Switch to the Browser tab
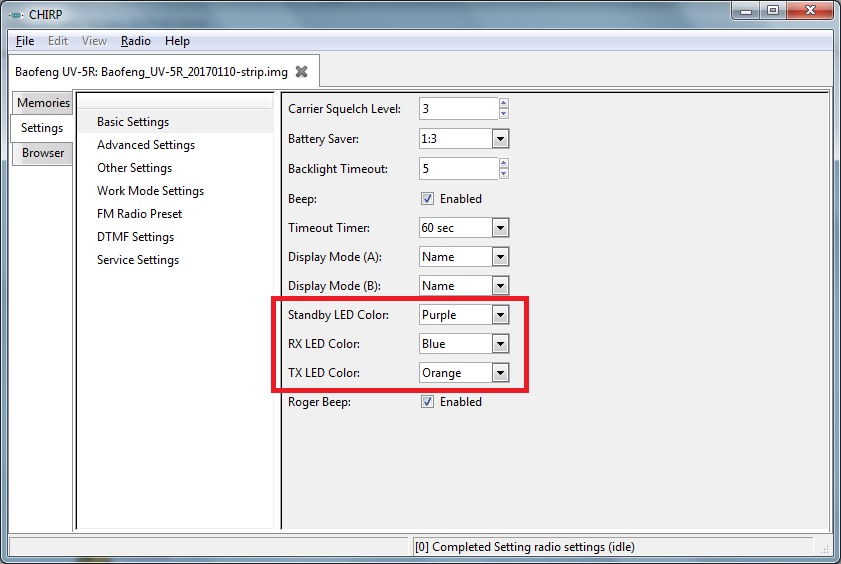The image size is (841, 564). click(43, 153)
